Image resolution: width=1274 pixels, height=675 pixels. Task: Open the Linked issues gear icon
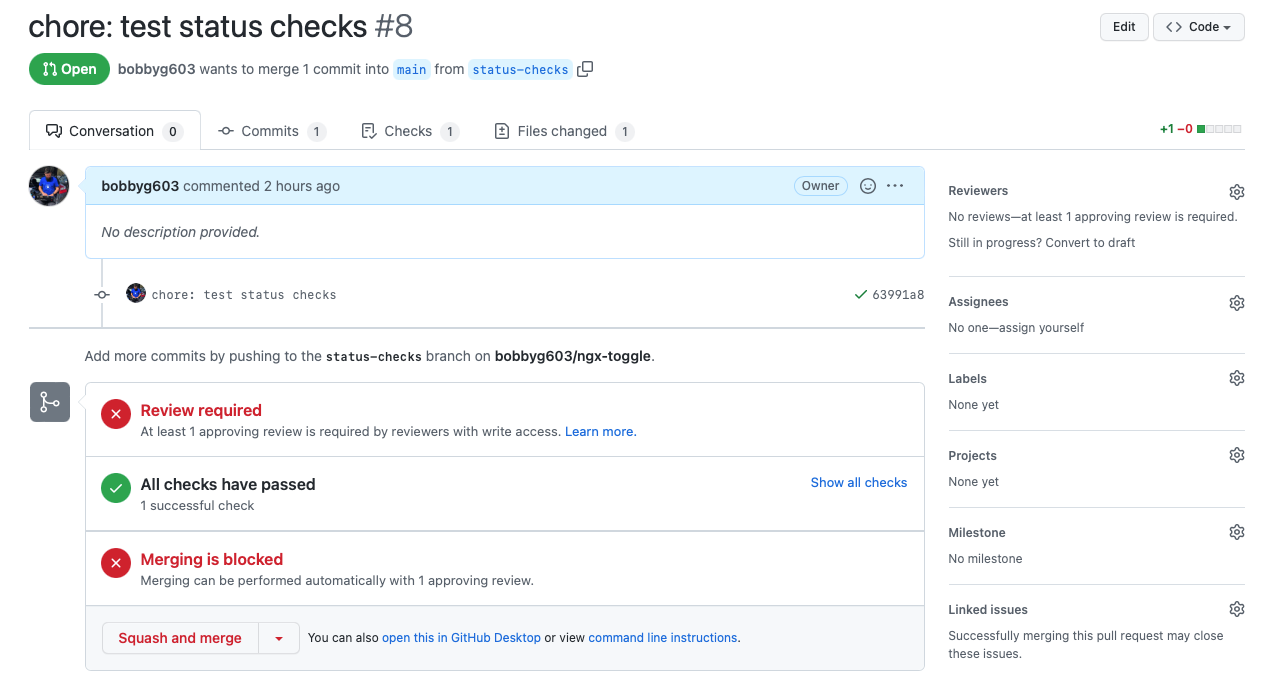point(1237,608)
